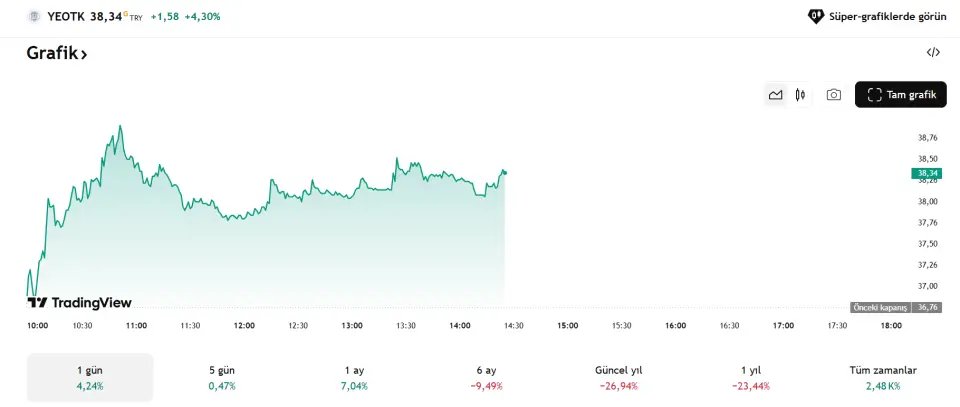Show the Tüm zamanlar range
960x407 pixels.
click(880, 377)
